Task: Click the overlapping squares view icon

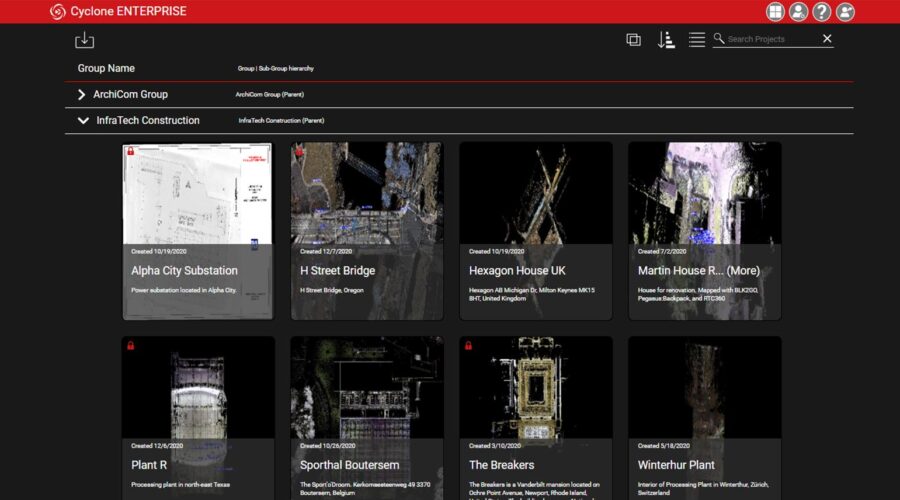Action: pos(633,40)
